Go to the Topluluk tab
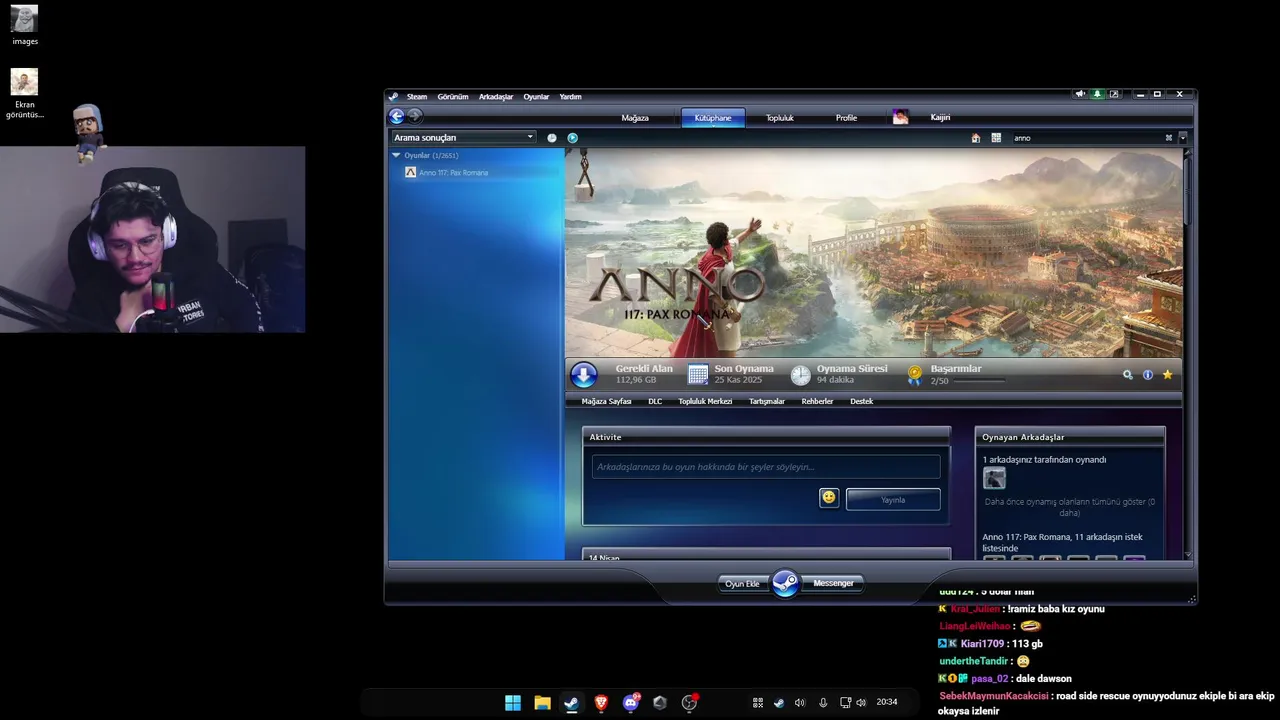The height and width of the screenshot is (720, 1280). pos(780,118)
